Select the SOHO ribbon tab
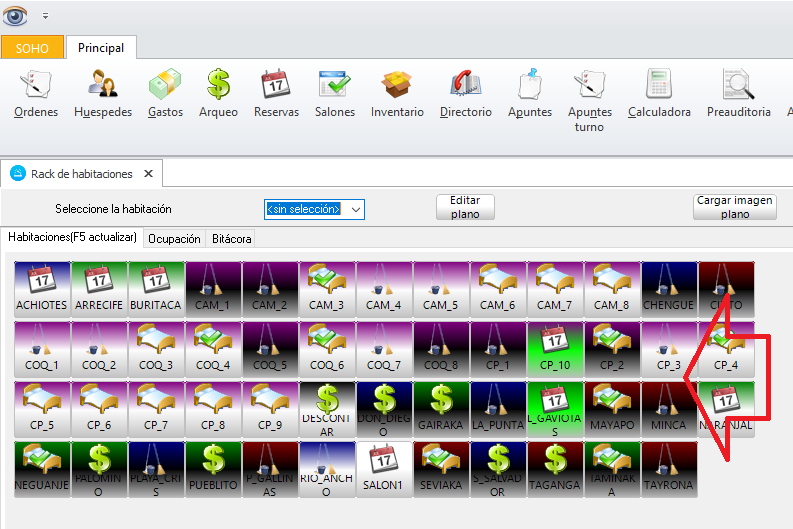The image size is (793, 529). (x=32, y=48)
